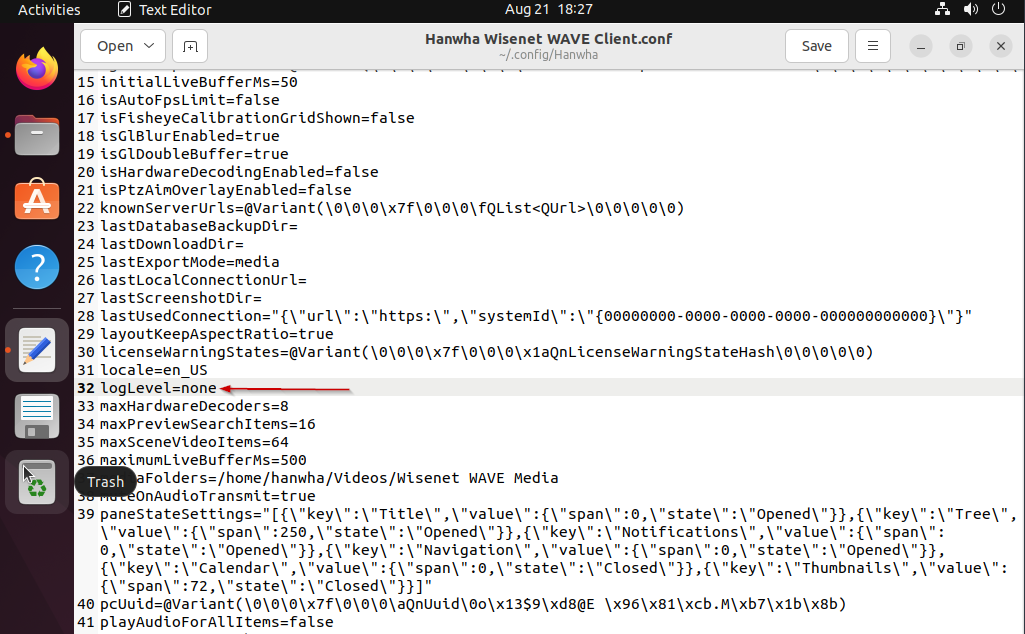Click the Hanwha Wisenet WAVE Client.conf title
The height and width of the screenshot is (634, 1025).
[x=548, y=39]
